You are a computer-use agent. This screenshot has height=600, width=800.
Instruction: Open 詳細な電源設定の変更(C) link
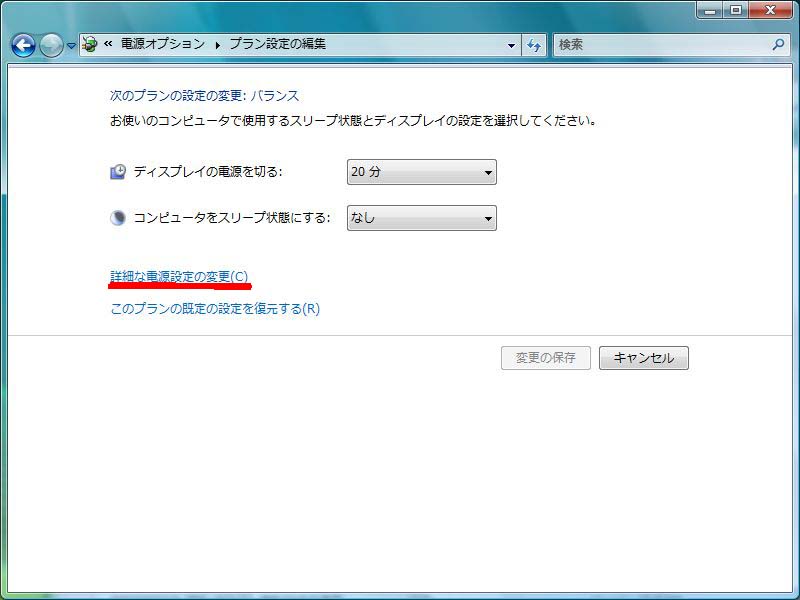(179, 277)
